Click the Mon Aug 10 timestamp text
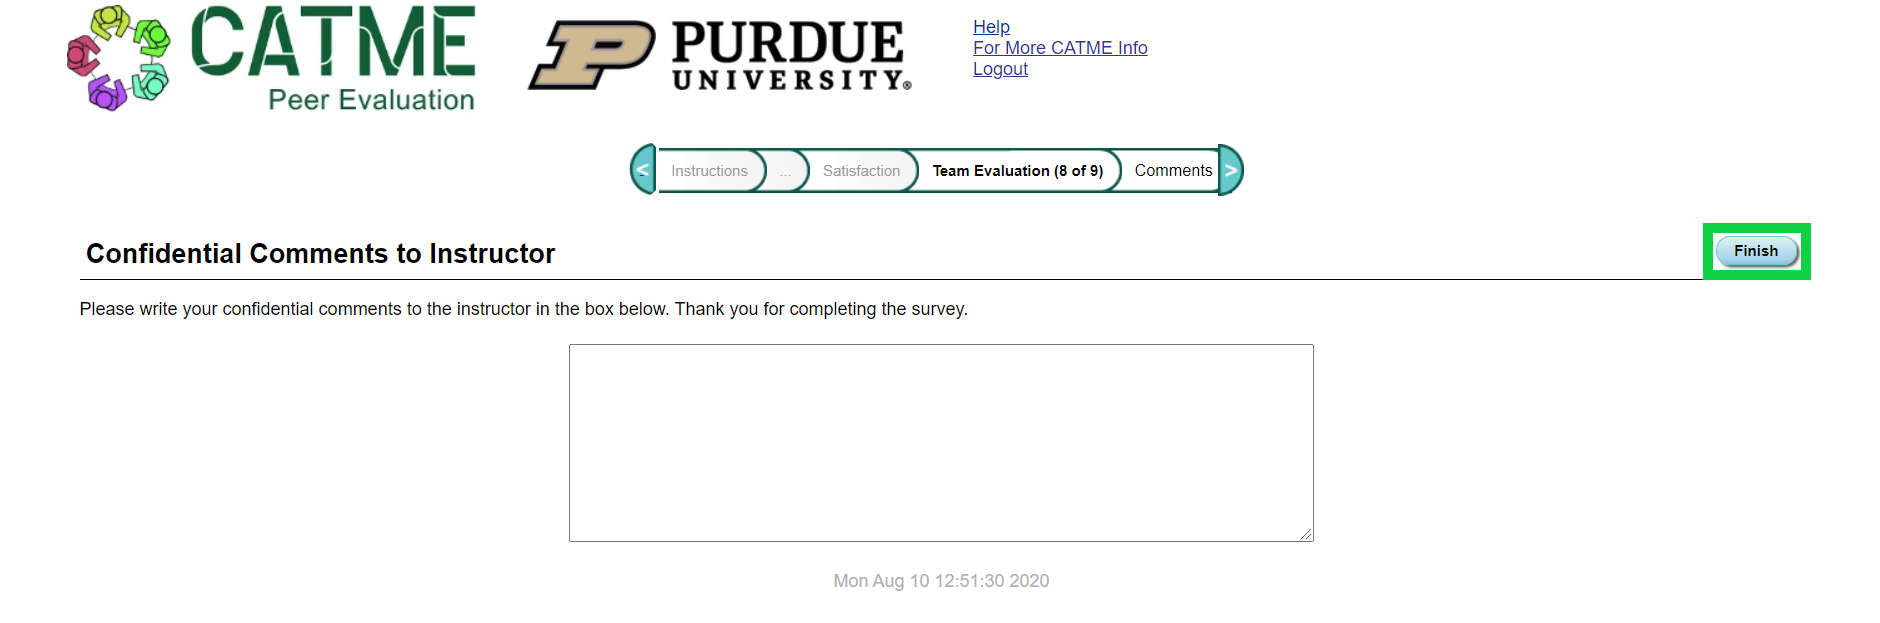Viewport: 1880px width, 623px height. (x=941, y=581)
